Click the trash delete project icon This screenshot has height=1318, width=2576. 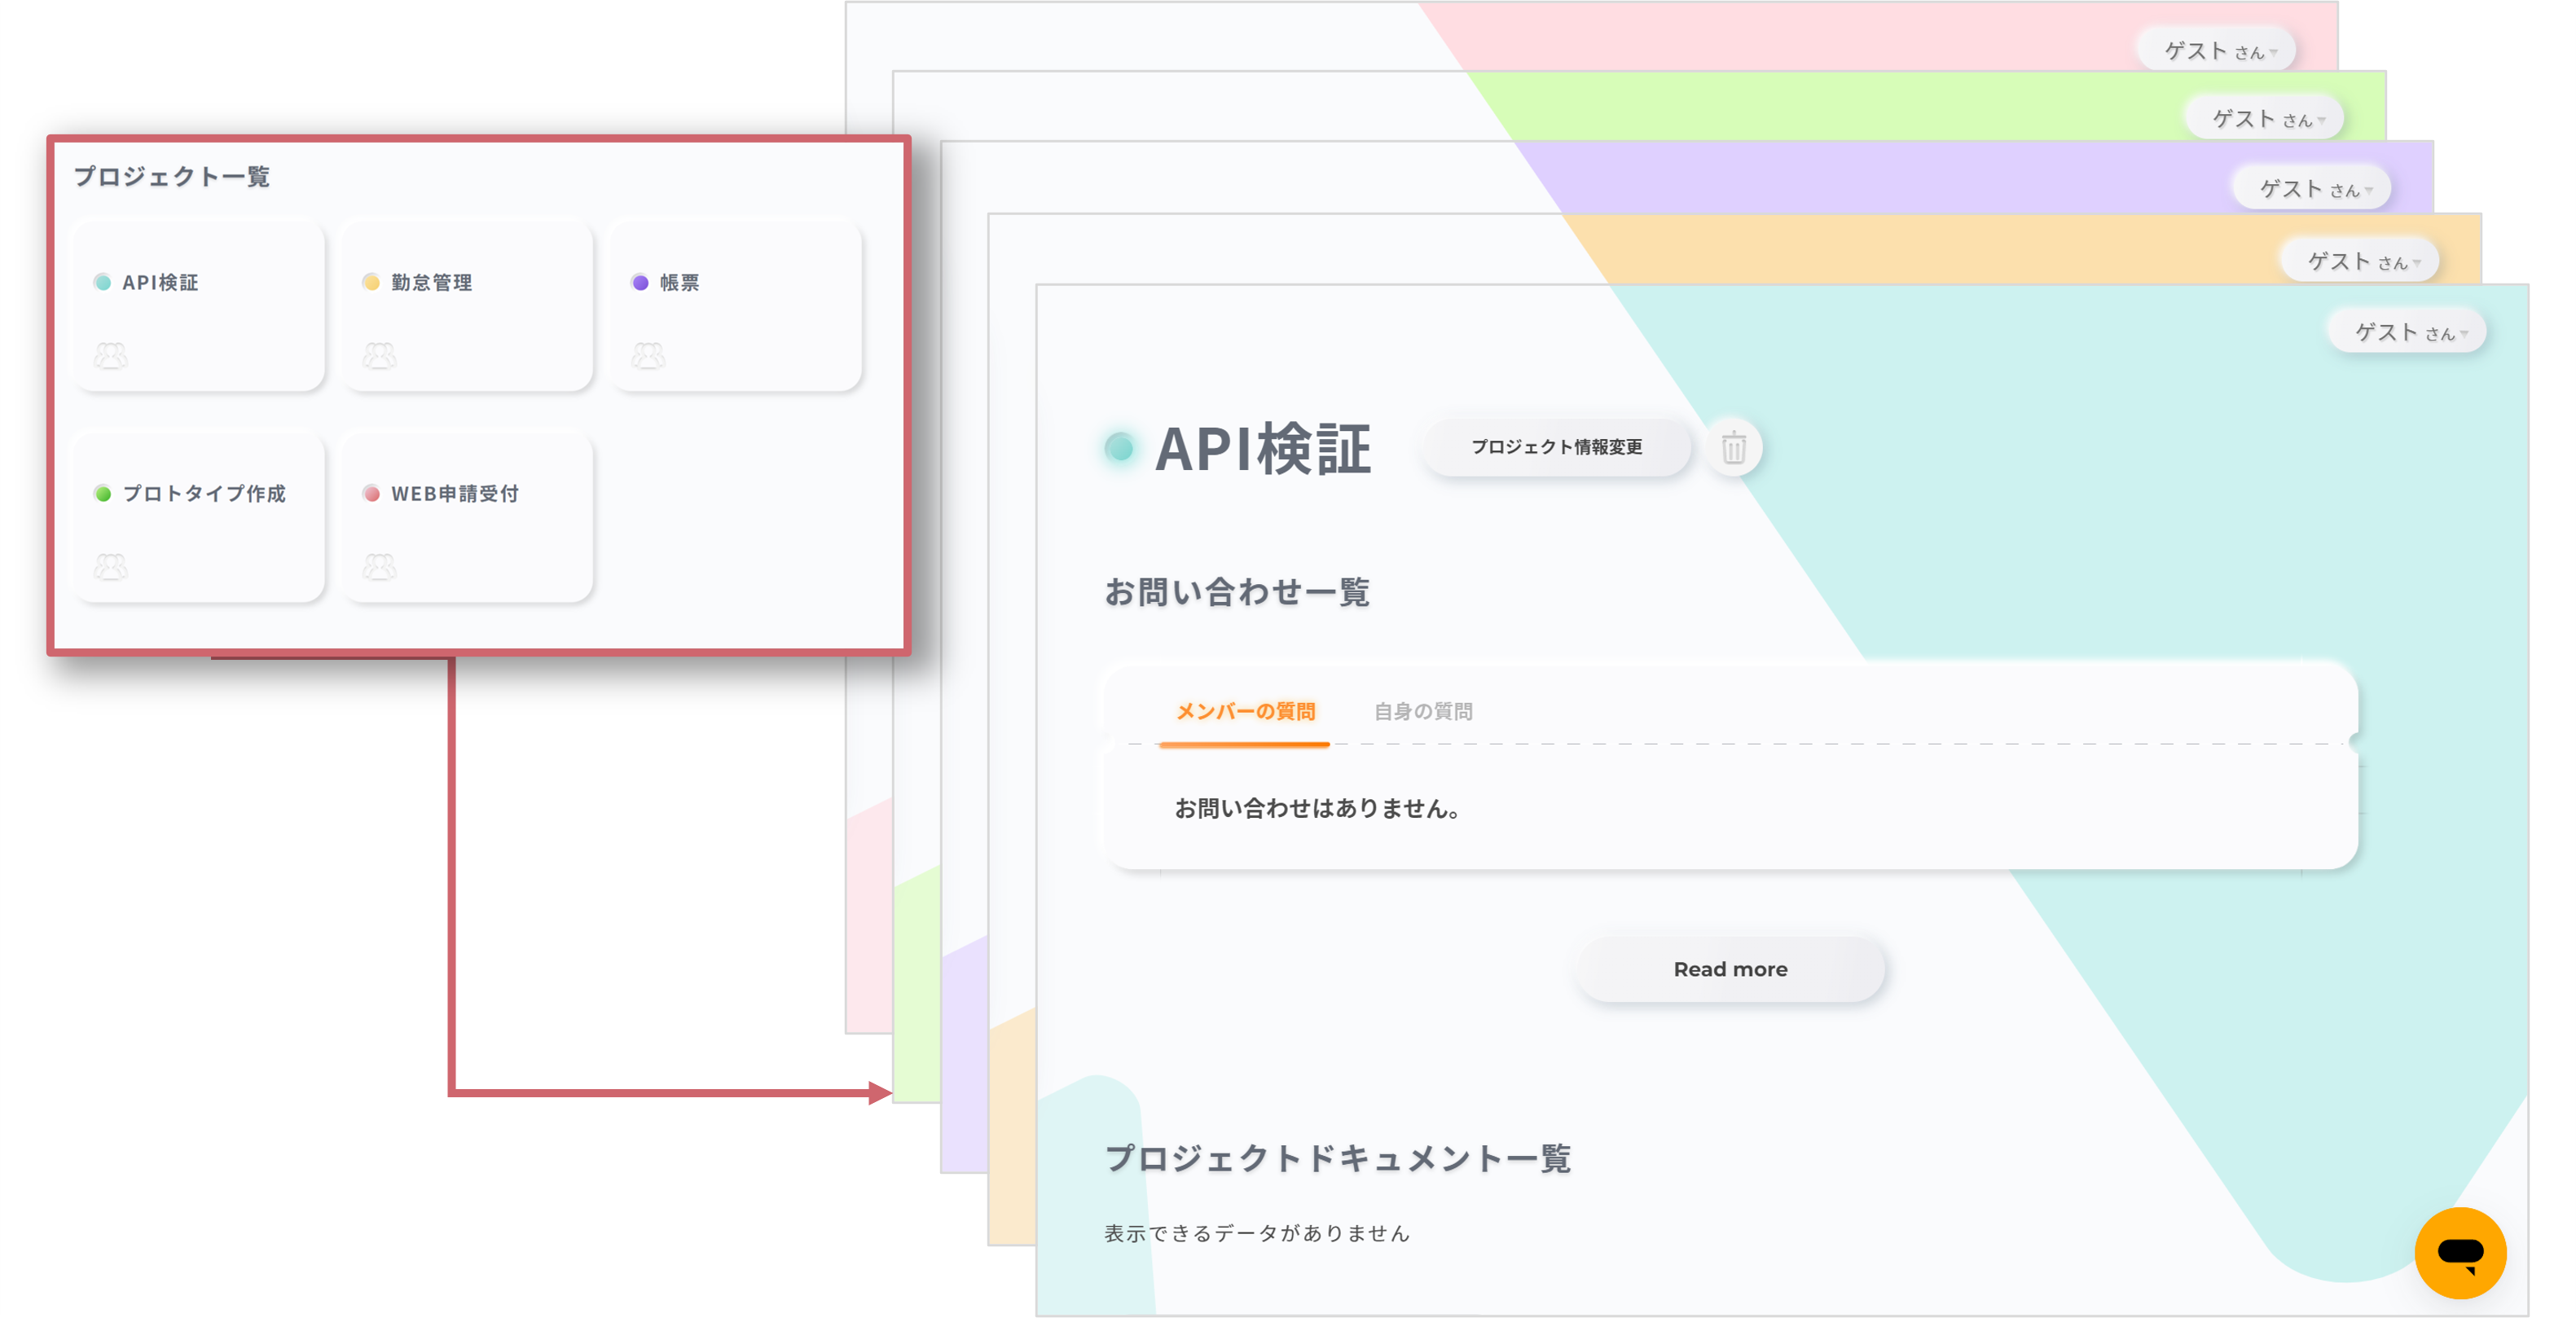tap(1733, 447)
